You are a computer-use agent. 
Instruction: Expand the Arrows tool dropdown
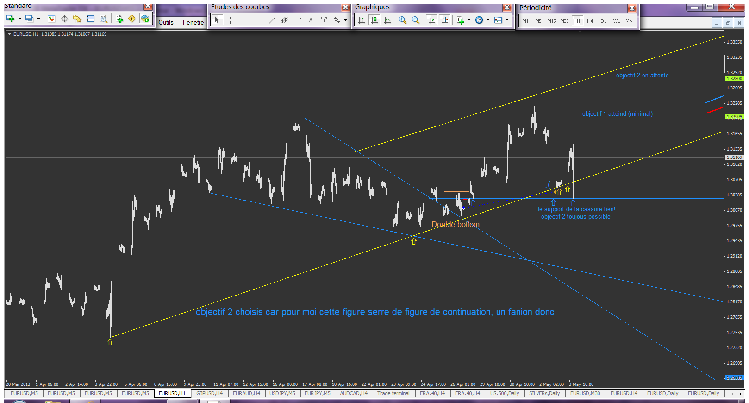[x=345, y=20]
